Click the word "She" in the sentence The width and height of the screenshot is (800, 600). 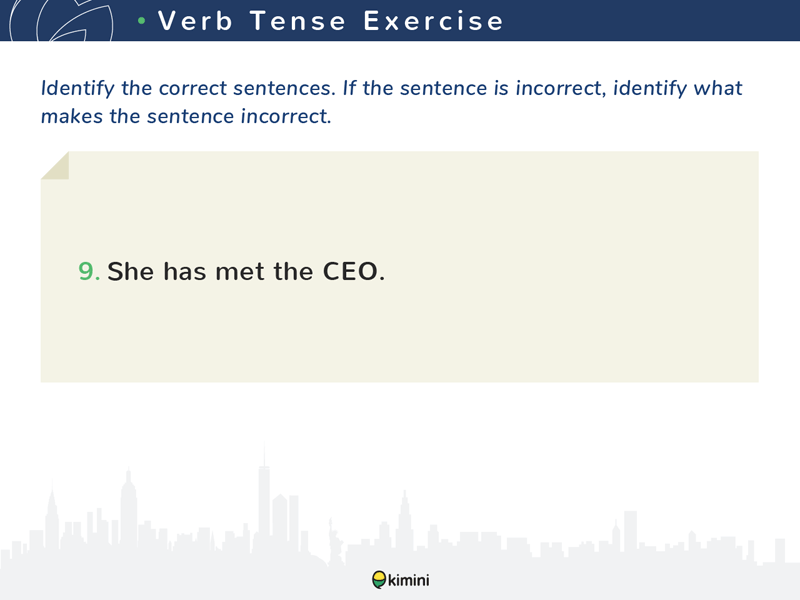click(x=131, y=271)
